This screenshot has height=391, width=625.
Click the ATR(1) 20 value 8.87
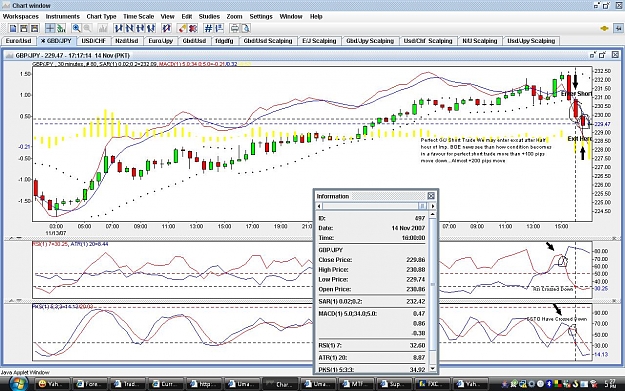point(419,358)
